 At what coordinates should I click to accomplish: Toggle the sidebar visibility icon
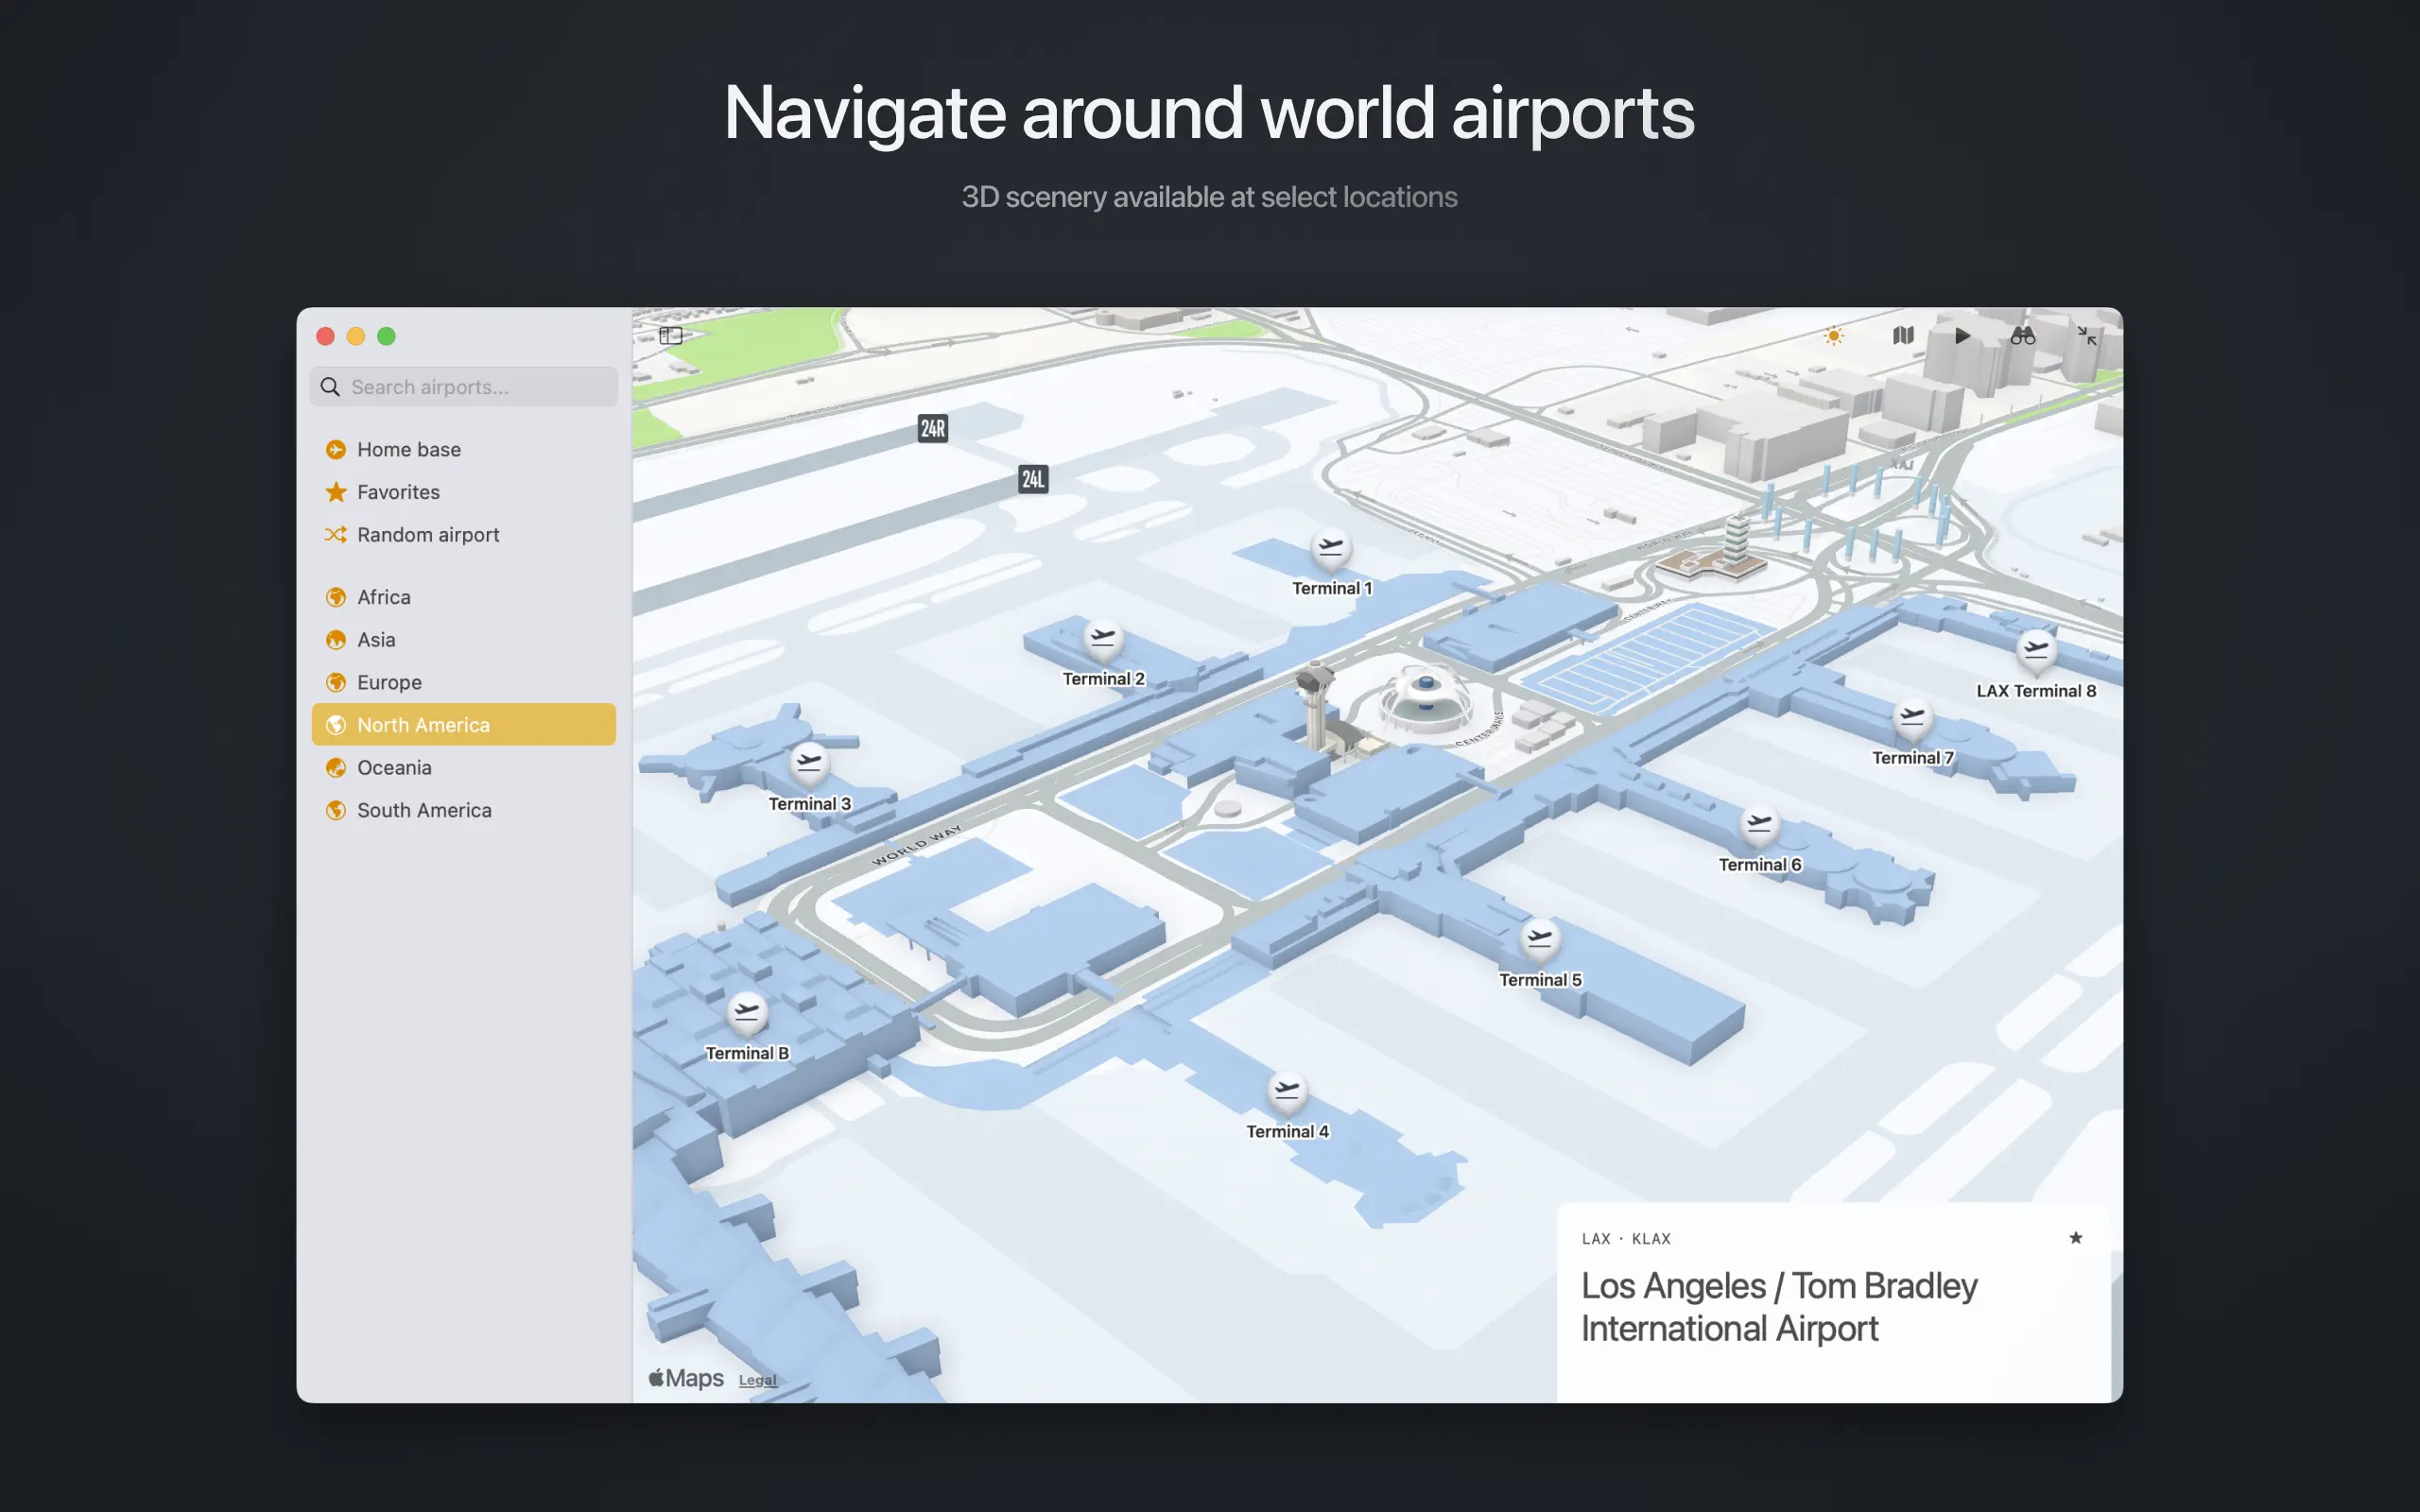point(671,336)
